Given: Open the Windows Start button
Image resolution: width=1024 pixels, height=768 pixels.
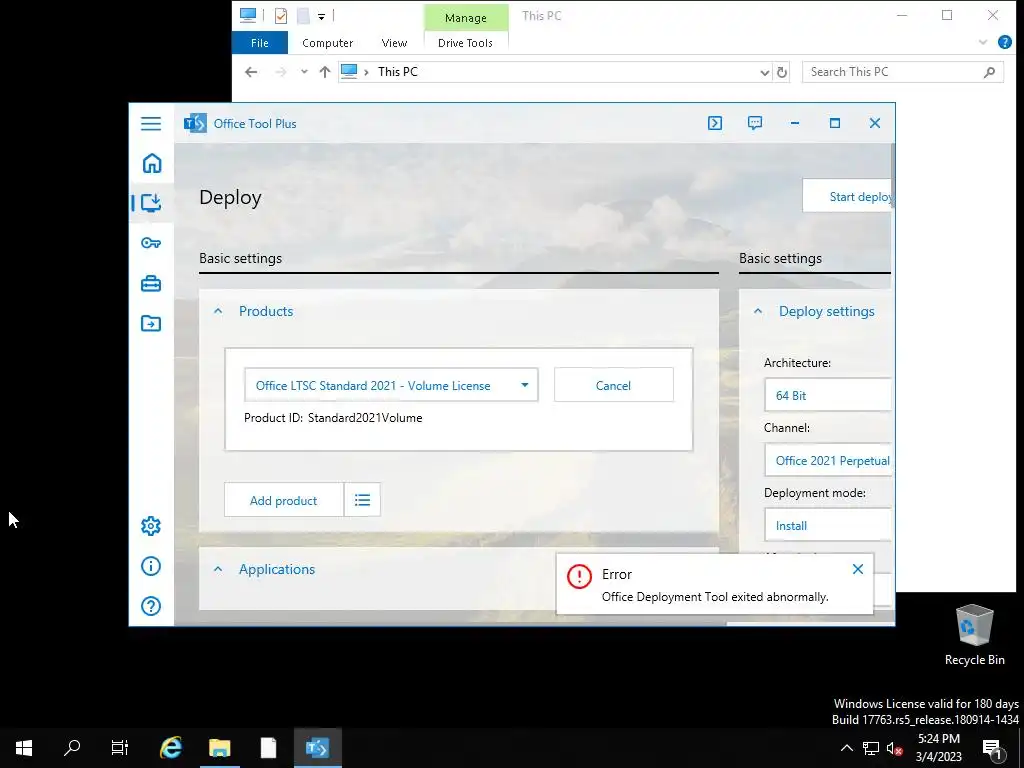Looking at the screenshot, I should click(x=24, y=748).
